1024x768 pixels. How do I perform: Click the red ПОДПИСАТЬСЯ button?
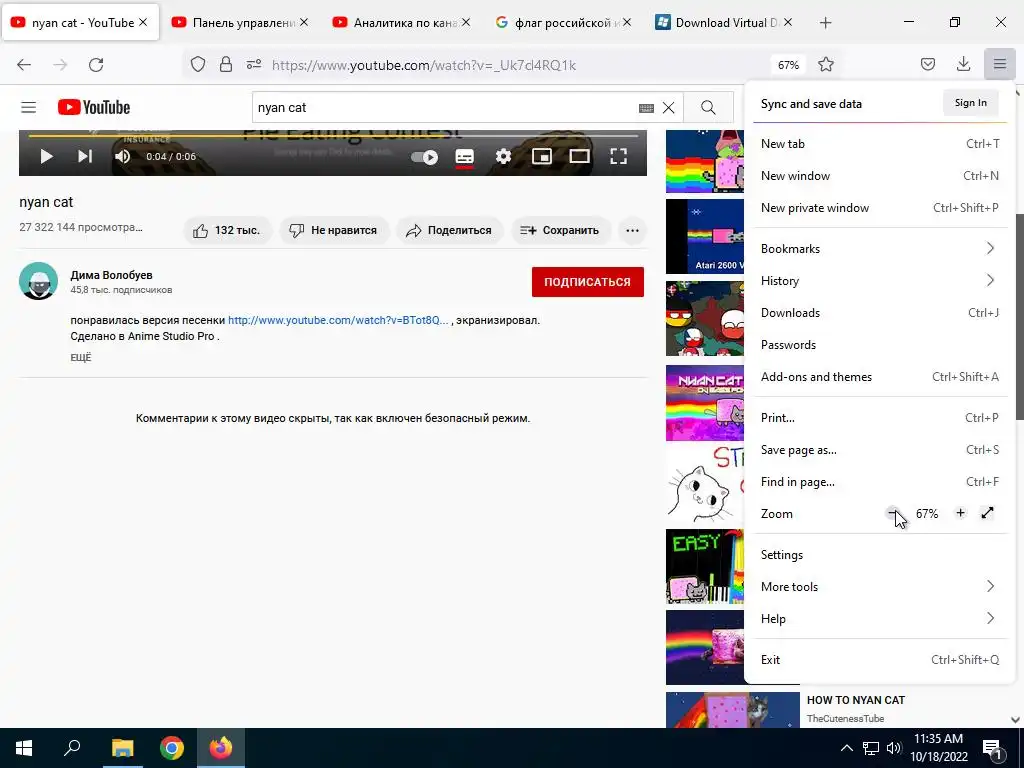[588, 282]
